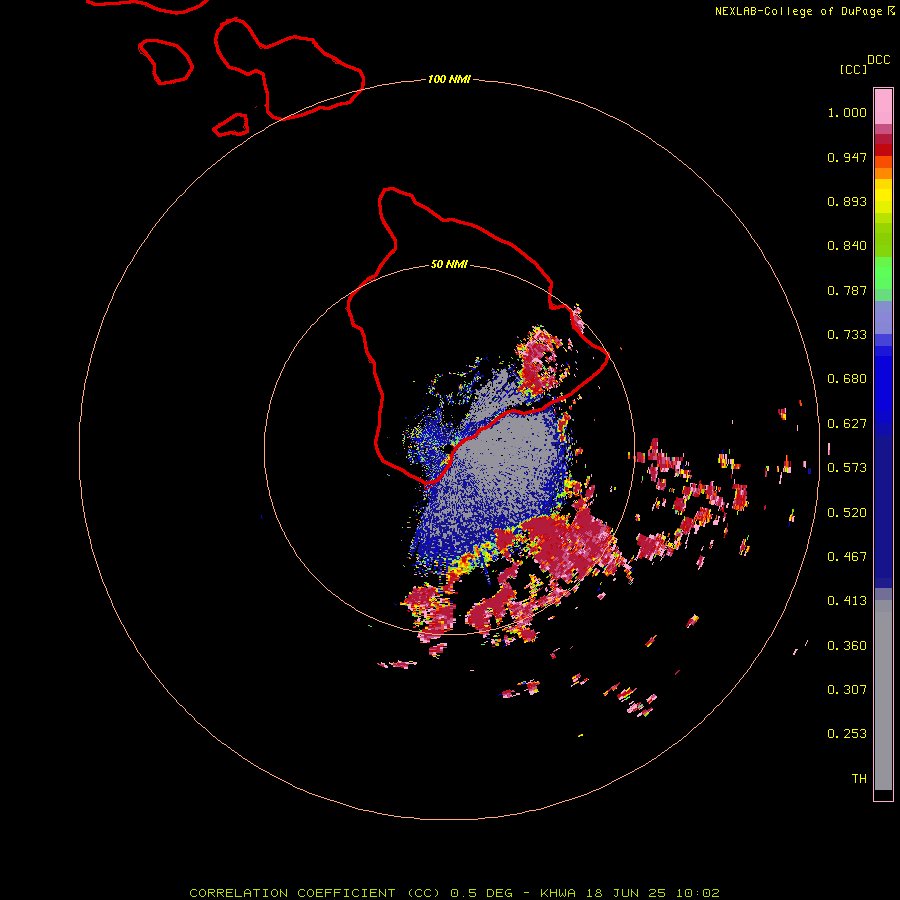Click the TH threshold label
The width and height of the screenshot is (900, 900).
[859, 779]
